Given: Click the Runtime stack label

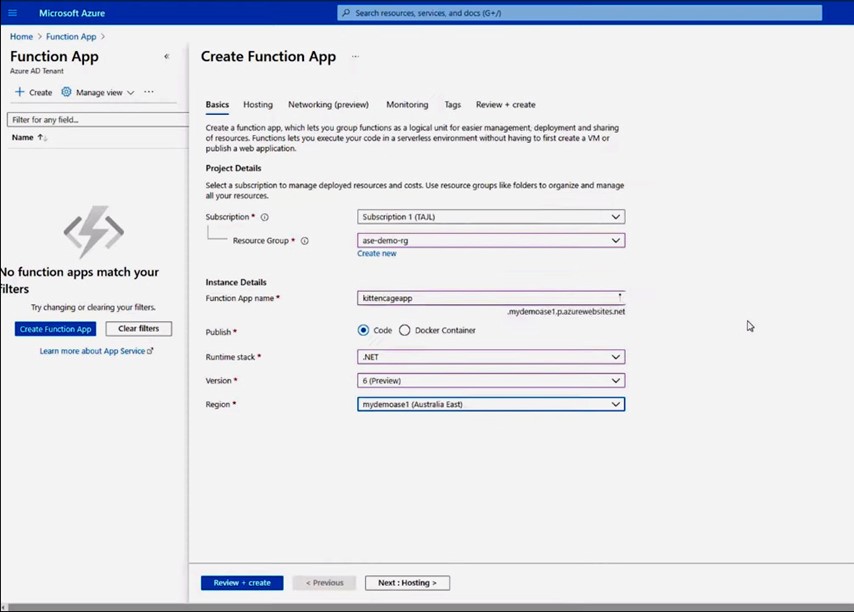Looking at the screenshot, I should click(x=230, y=357).
